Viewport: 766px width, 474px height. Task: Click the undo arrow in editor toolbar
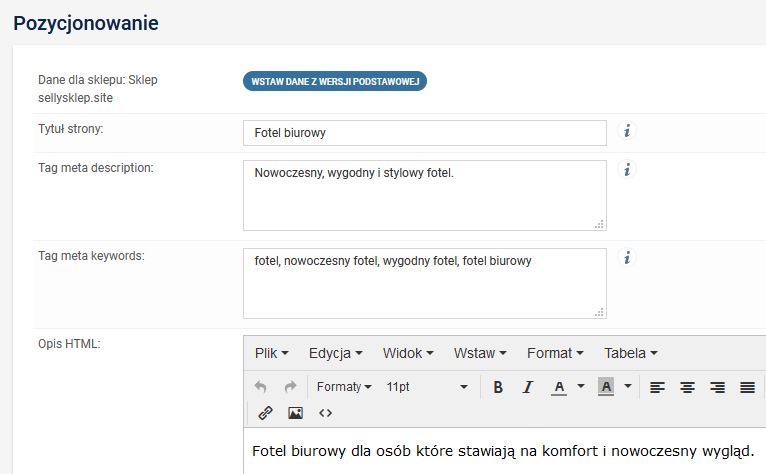coord(261,387)
